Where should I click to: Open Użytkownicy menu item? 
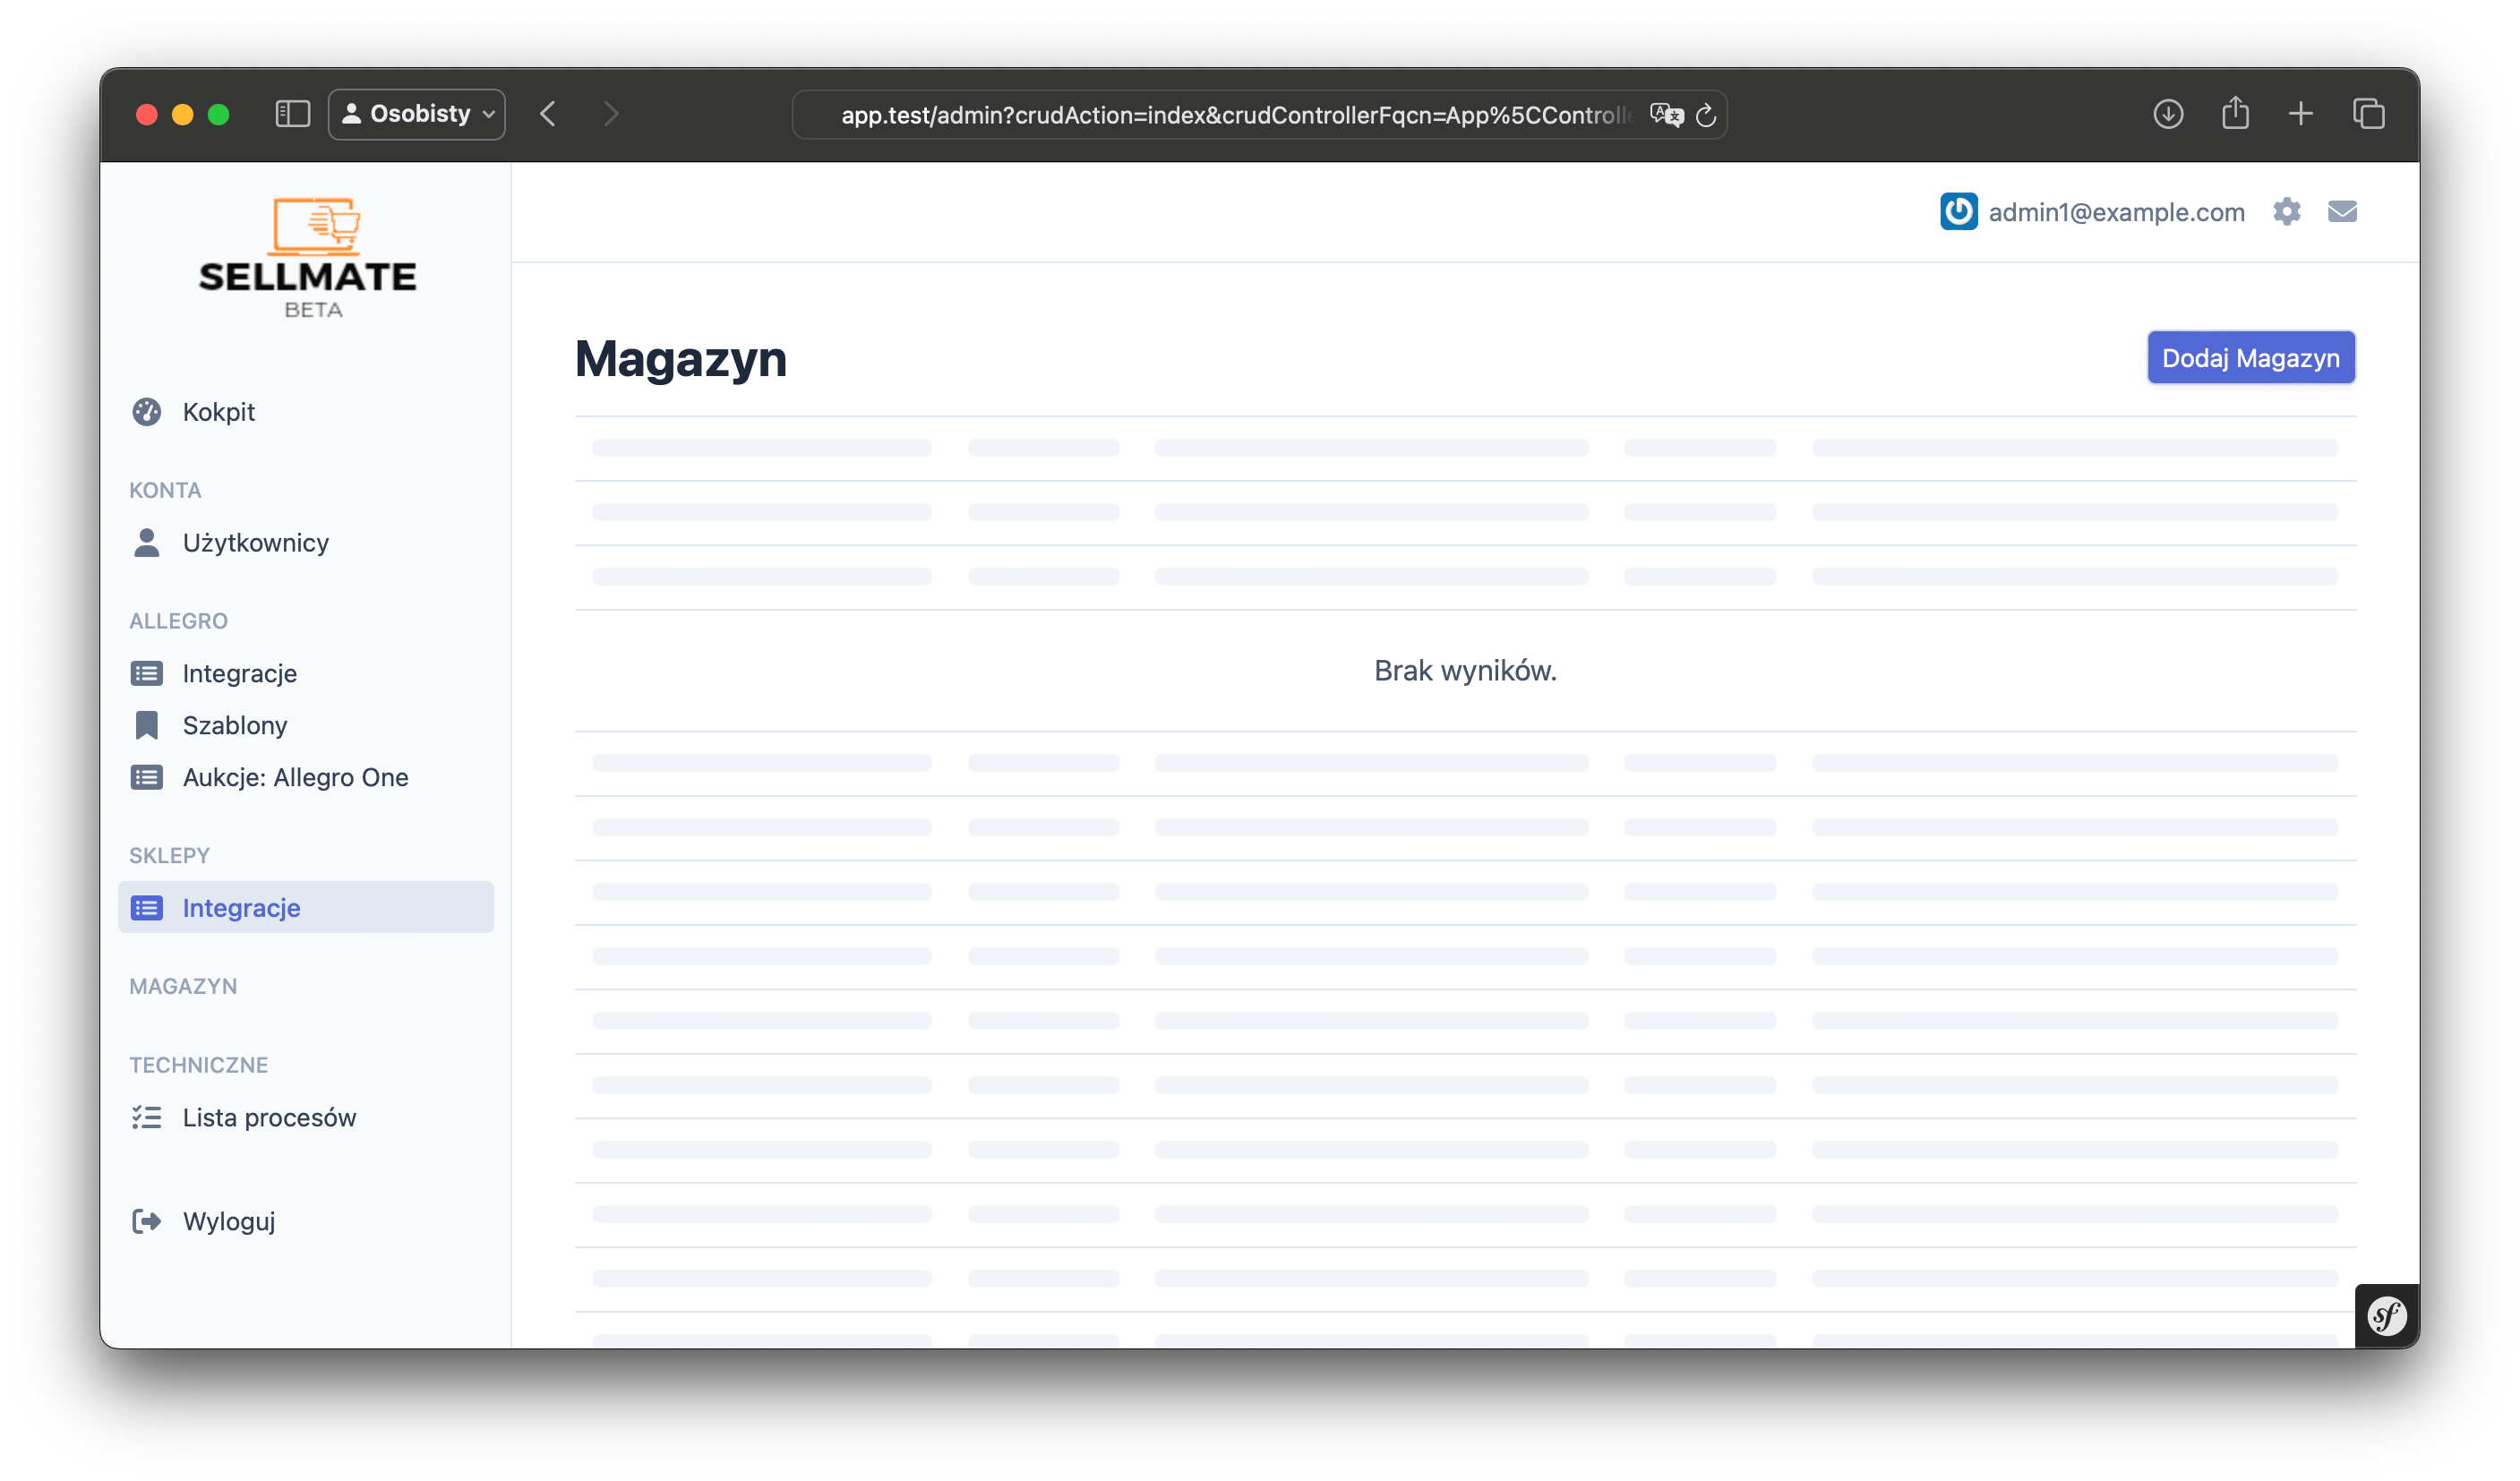(256, 543)
